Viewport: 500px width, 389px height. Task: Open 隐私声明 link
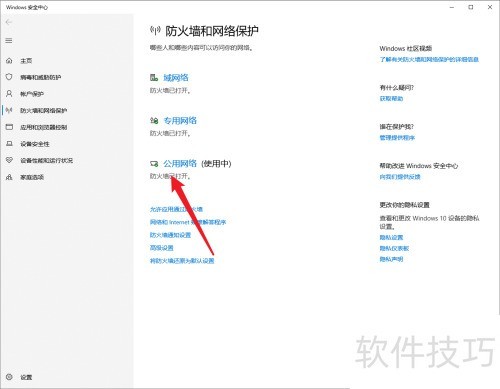[391, 259]
